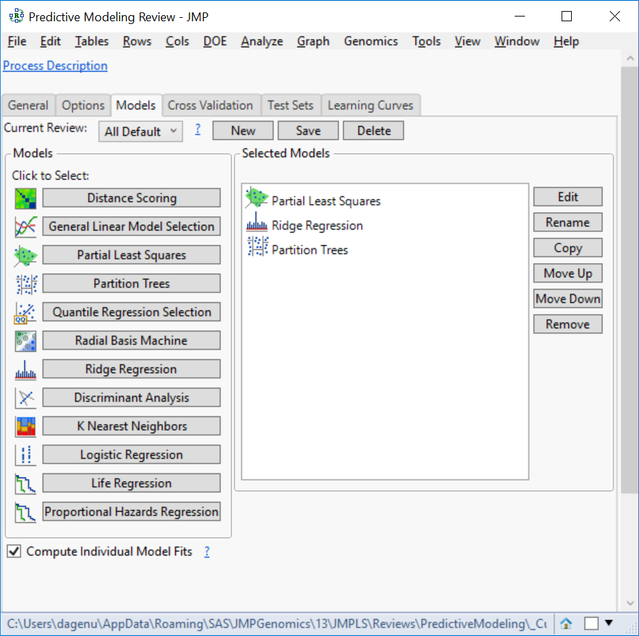The width and height of the screenshot is (639, 636).
Task: Open the Process Description link
Action: 55,66
